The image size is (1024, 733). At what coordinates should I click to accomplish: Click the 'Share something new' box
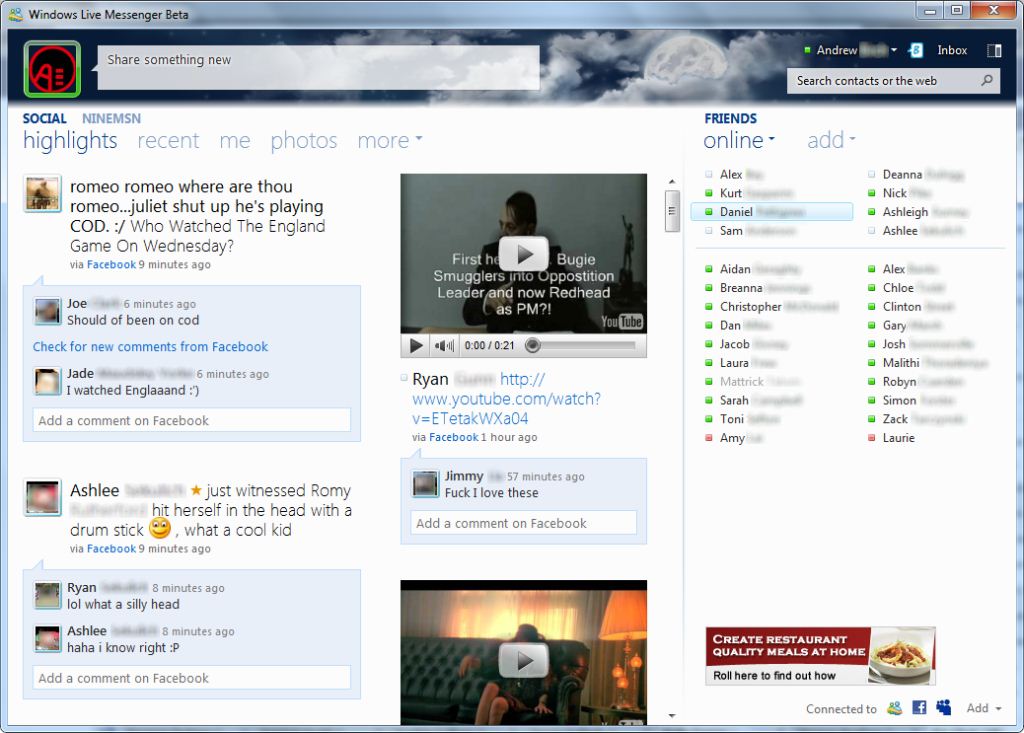[x=319, y=67]
